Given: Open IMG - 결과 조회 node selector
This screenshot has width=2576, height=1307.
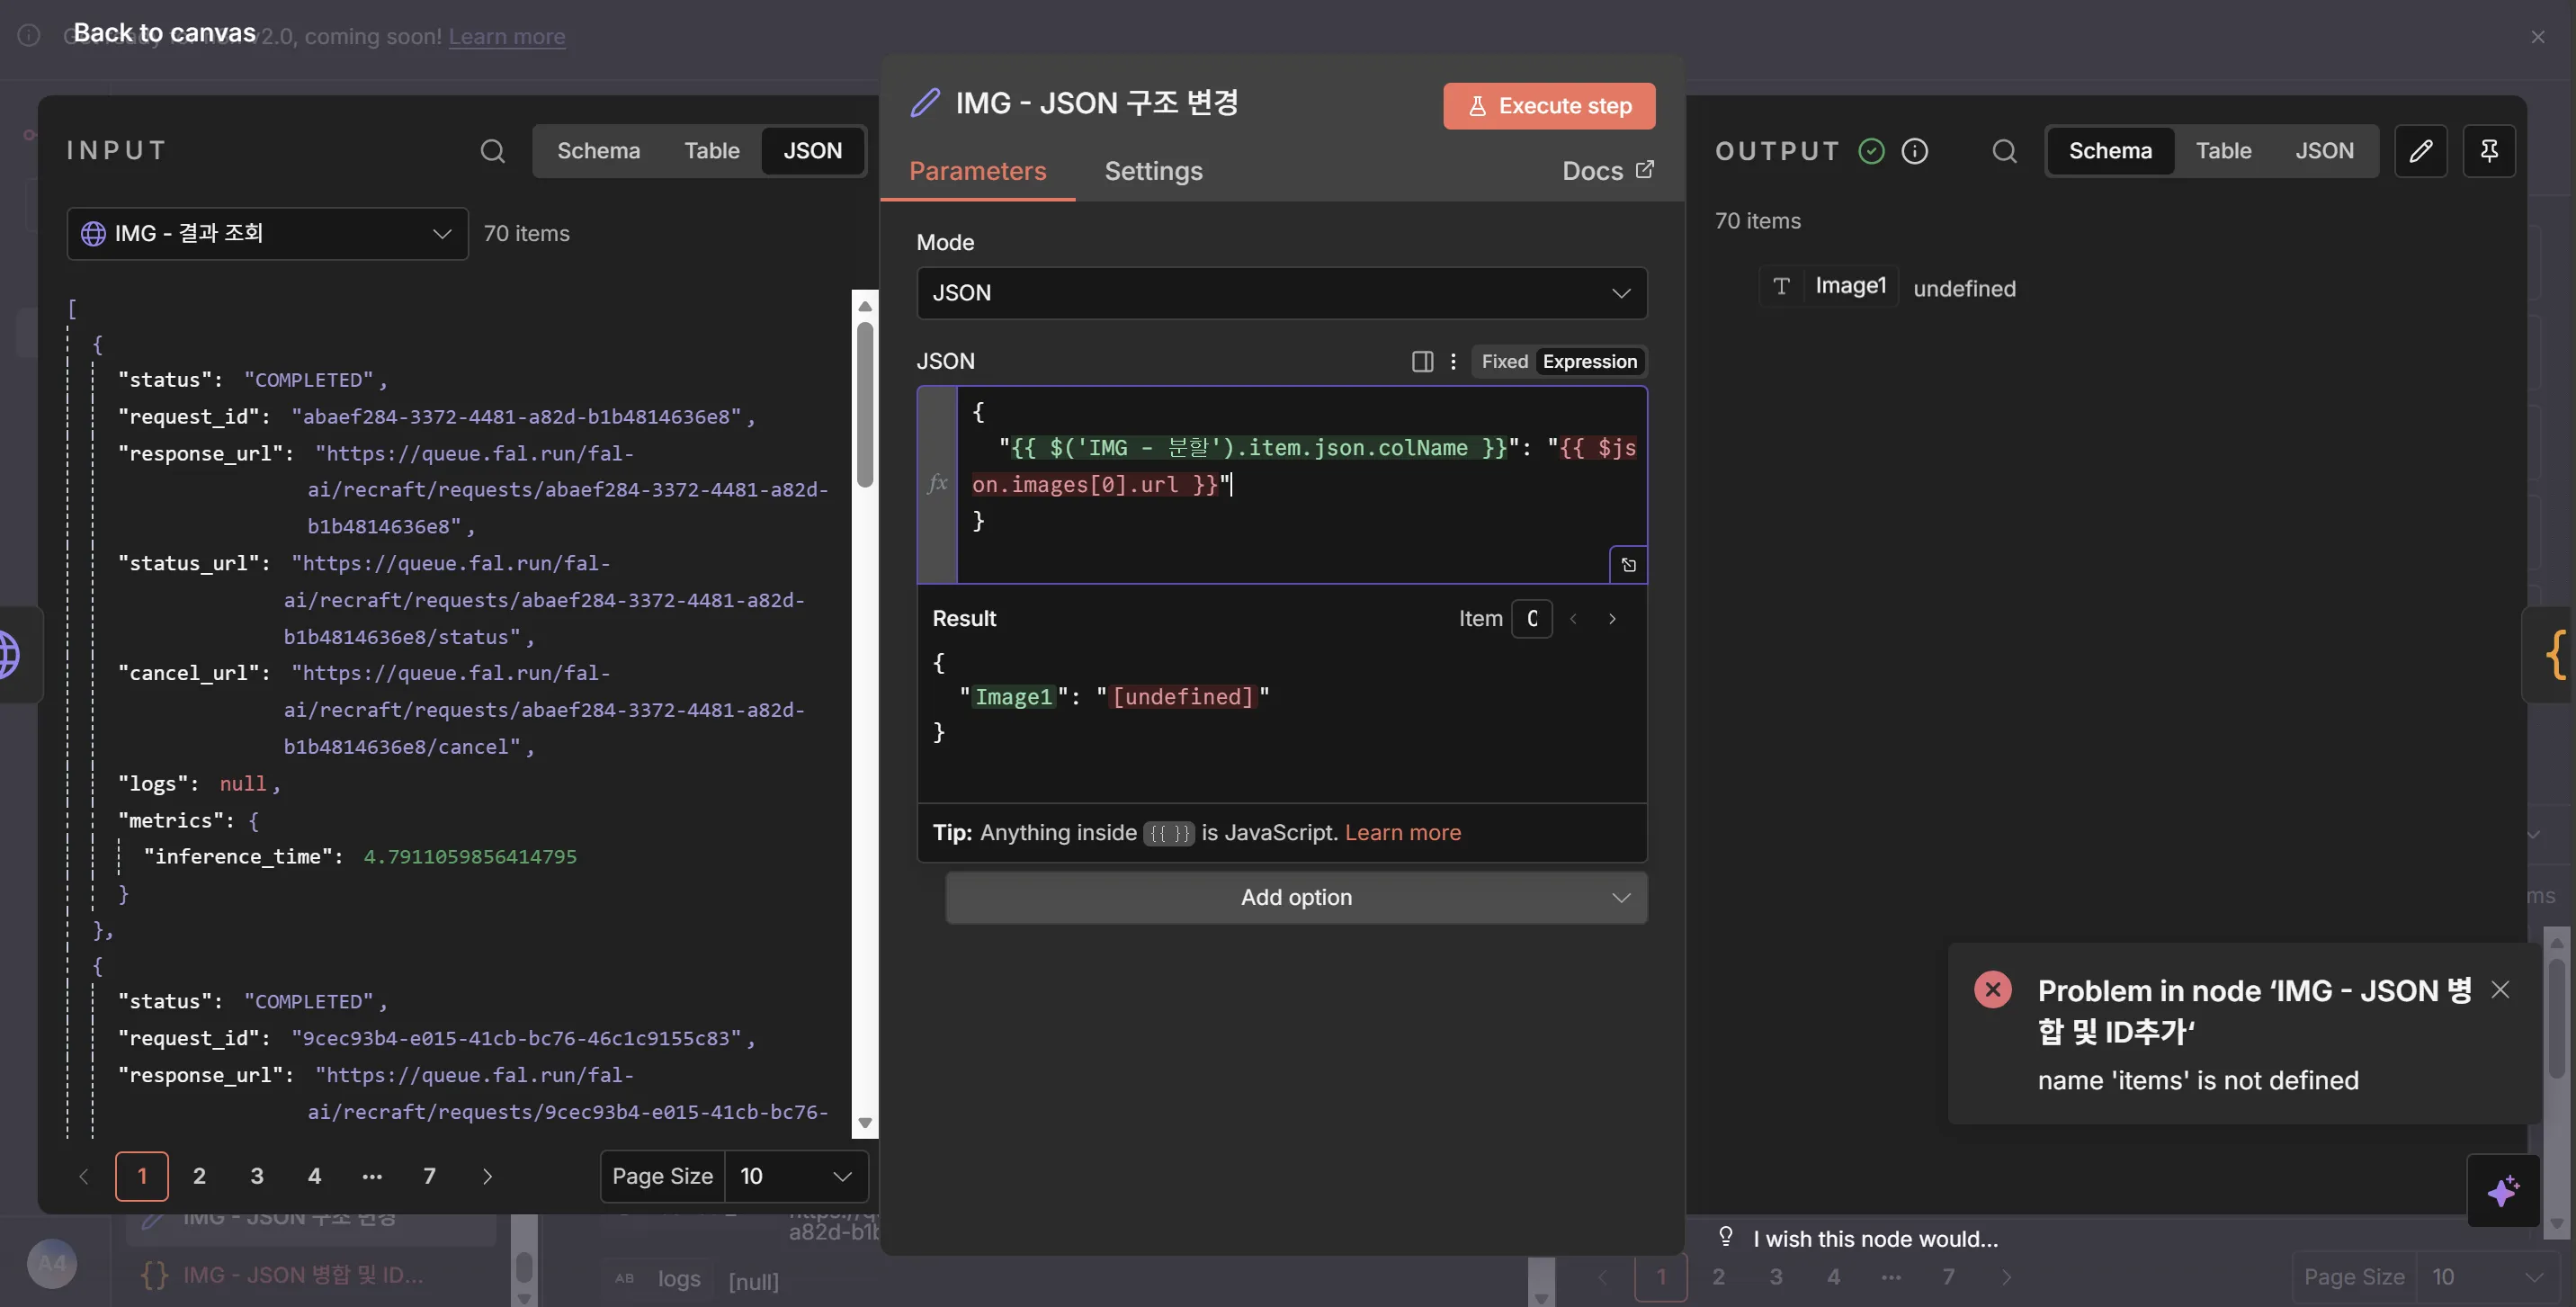Looking at the screenshot, I should point(267,233).
